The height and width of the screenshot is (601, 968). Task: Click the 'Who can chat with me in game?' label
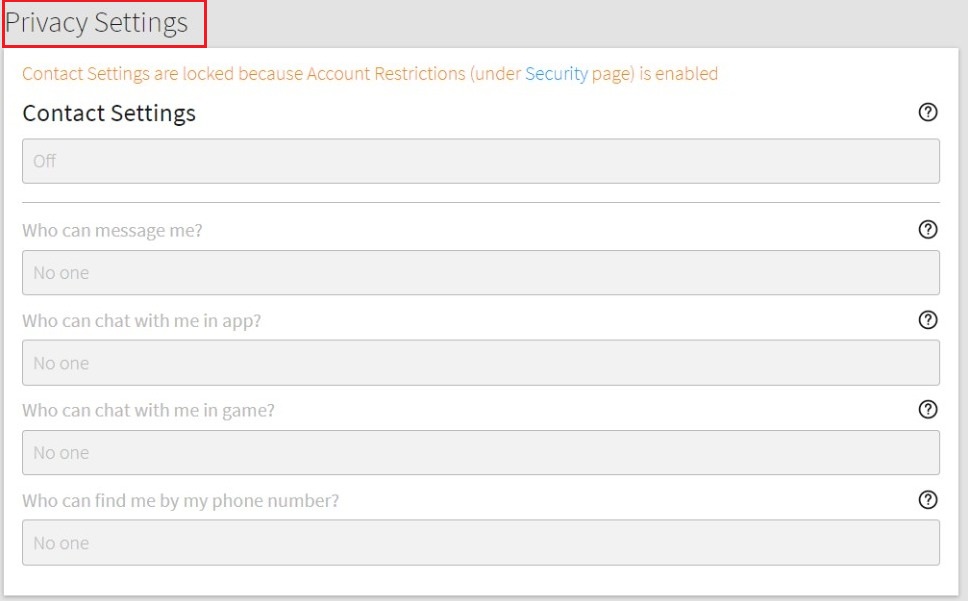pos(148,410)
